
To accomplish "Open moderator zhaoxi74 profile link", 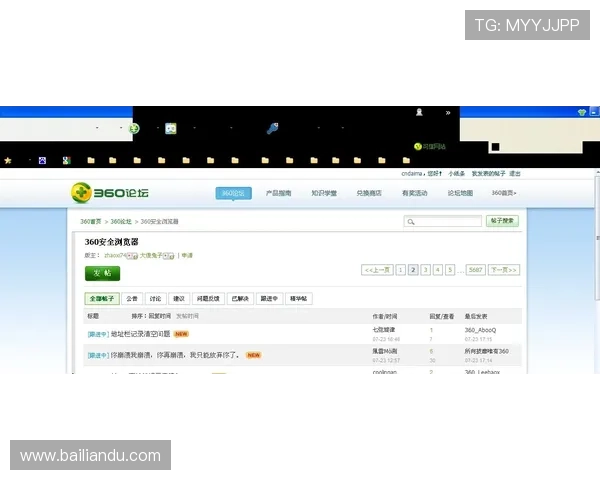I will coord(115,255).
